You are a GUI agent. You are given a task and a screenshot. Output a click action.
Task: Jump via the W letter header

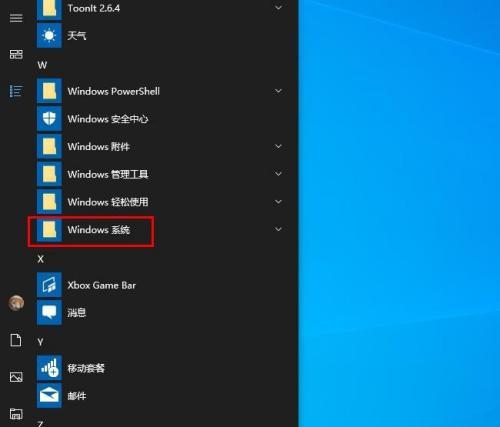tap(42, 65)
